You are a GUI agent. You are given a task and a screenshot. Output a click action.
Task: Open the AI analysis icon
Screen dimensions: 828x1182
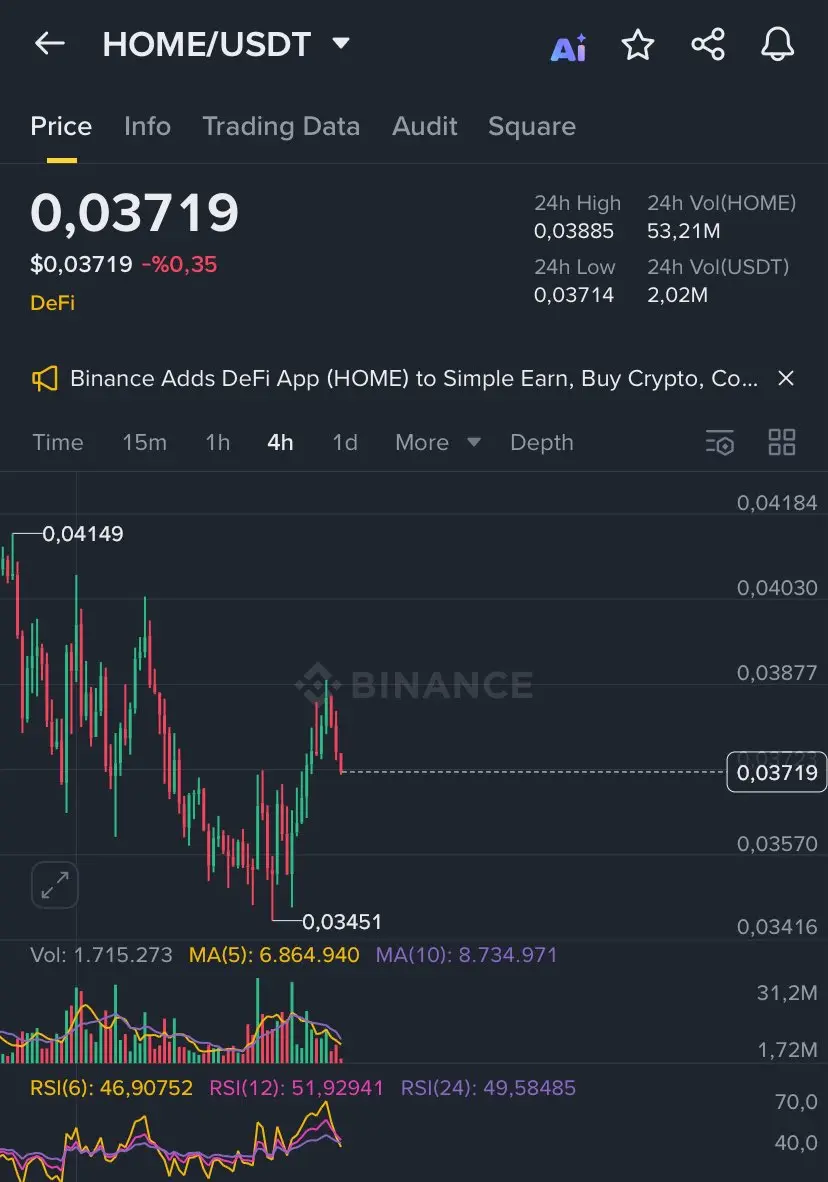click(x=568, y=47)
